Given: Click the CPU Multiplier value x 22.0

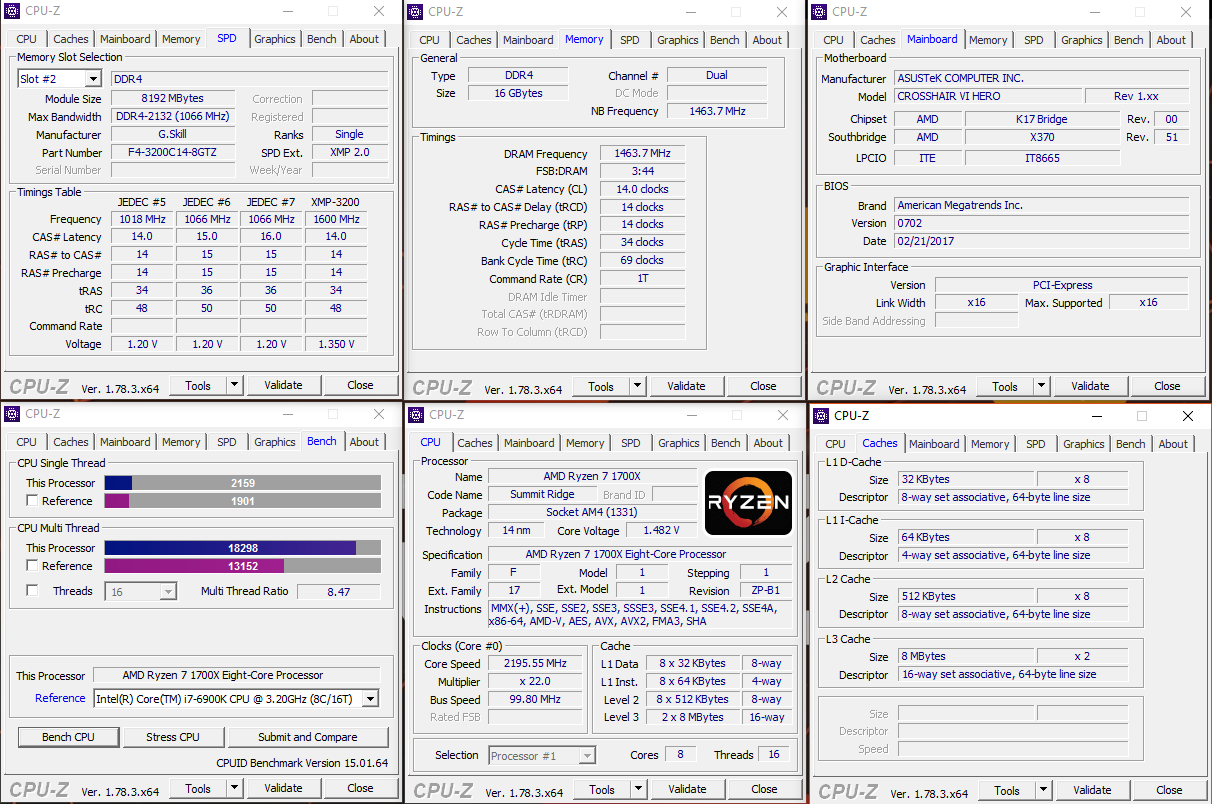Looking at the screenshot, I should (x=537, y=682).
